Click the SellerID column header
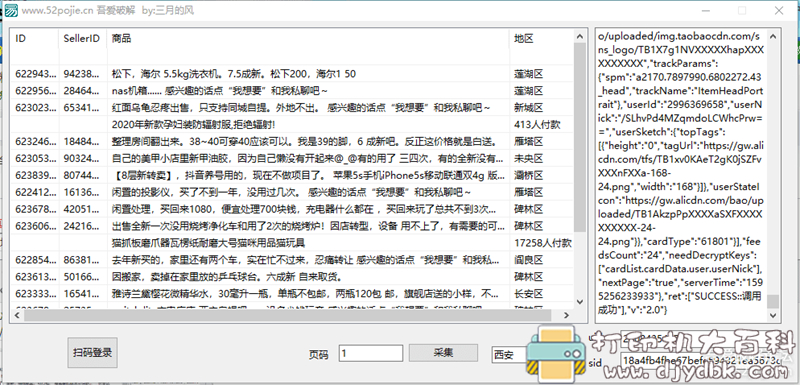 (83, 39)
